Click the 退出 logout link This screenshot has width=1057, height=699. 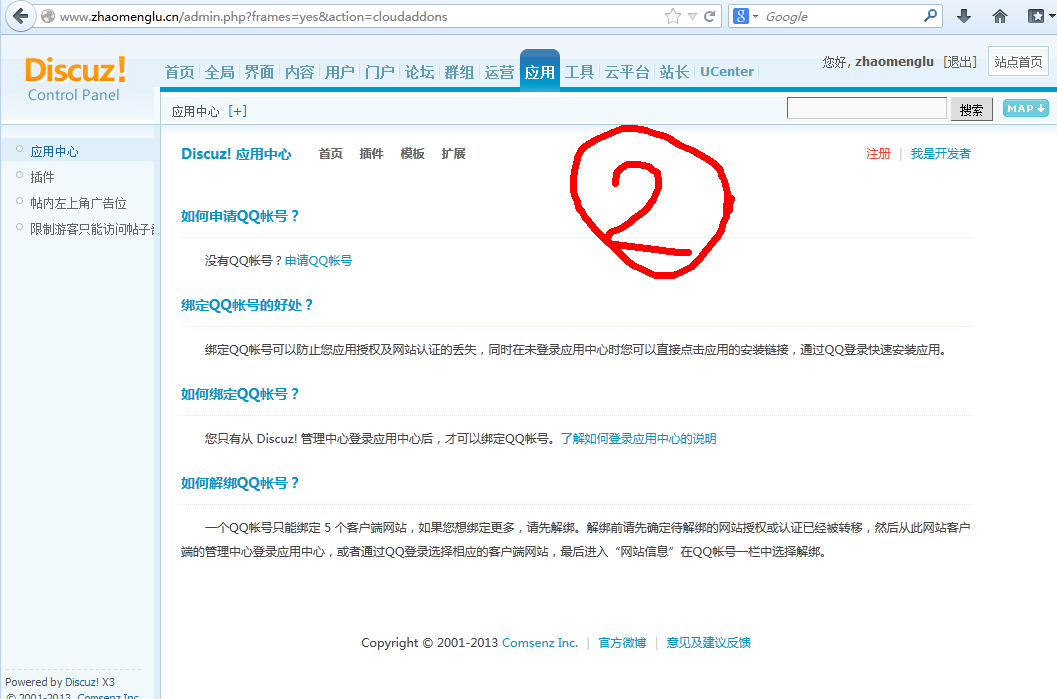coord(960,62)
